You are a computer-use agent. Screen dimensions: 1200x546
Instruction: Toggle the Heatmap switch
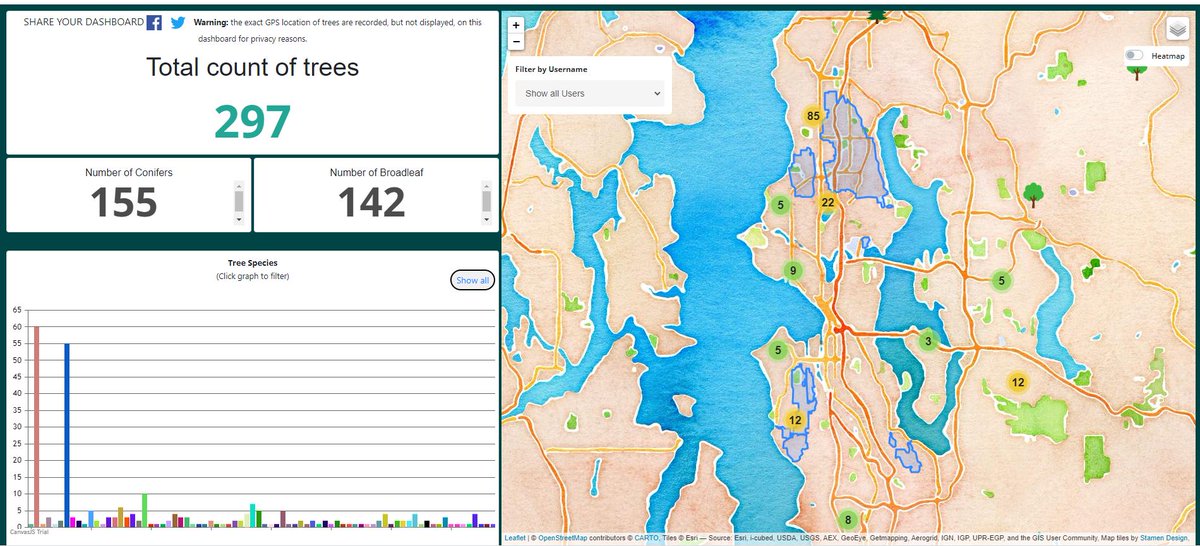pyautogui.click(x=1135, y=56)
